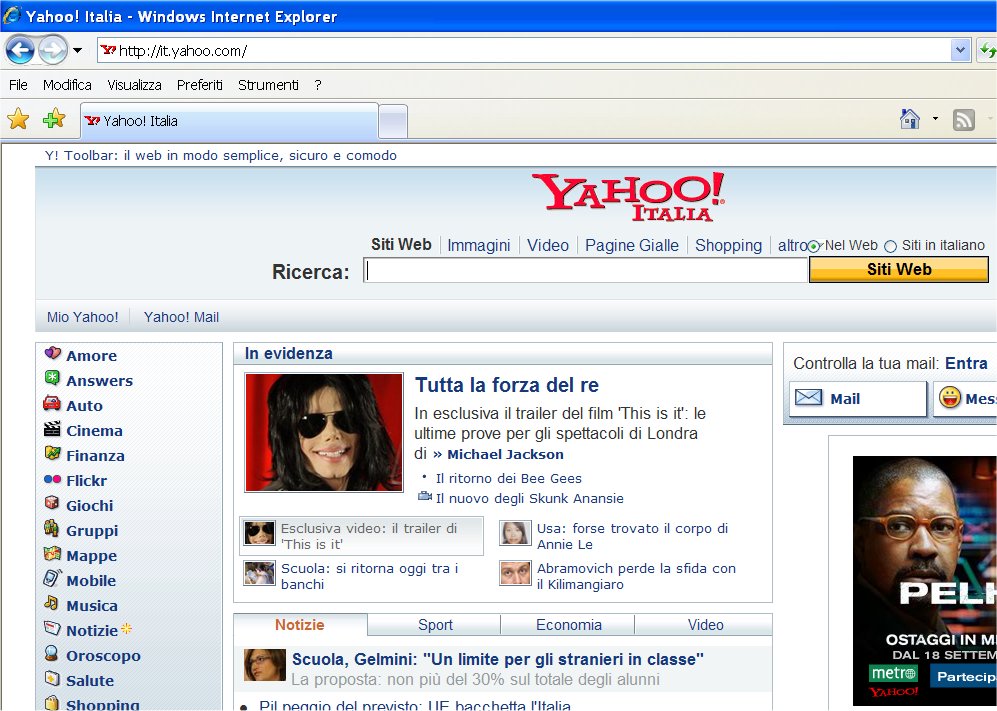Click the Messenger smiley icon
997x711 pixels.
(950, 397)
